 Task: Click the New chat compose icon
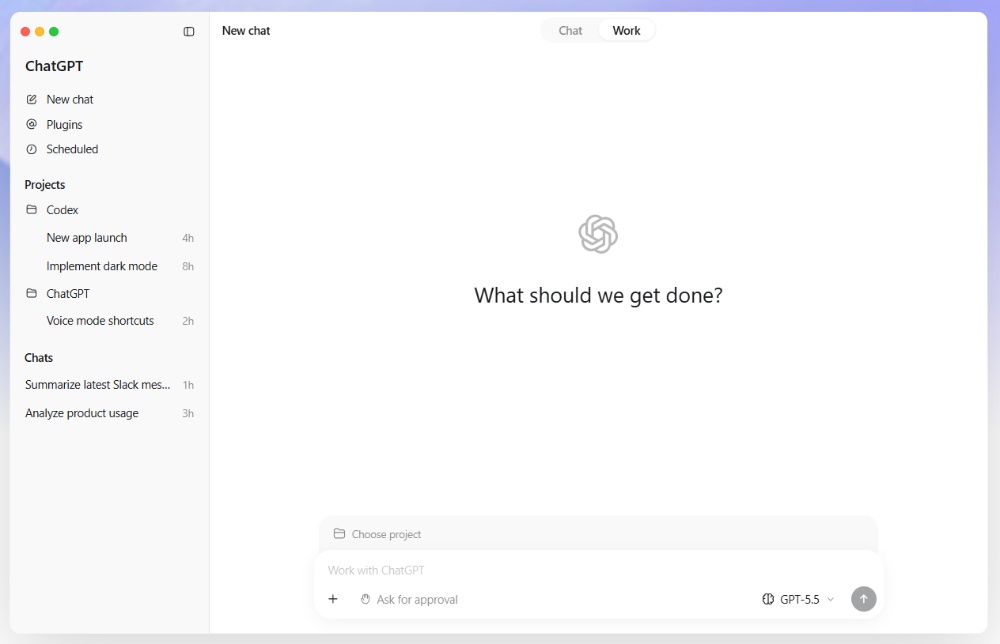tap(31, 99)
